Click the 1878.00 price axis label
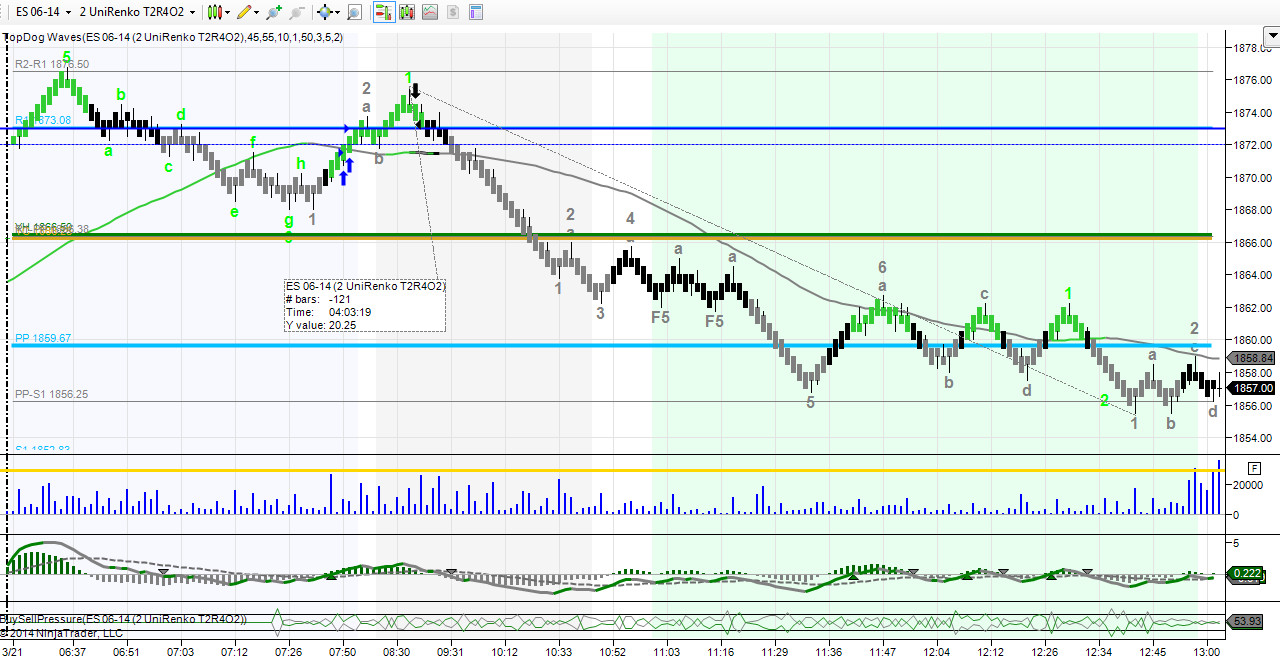1280x664 pixels. pos(1252,48)
